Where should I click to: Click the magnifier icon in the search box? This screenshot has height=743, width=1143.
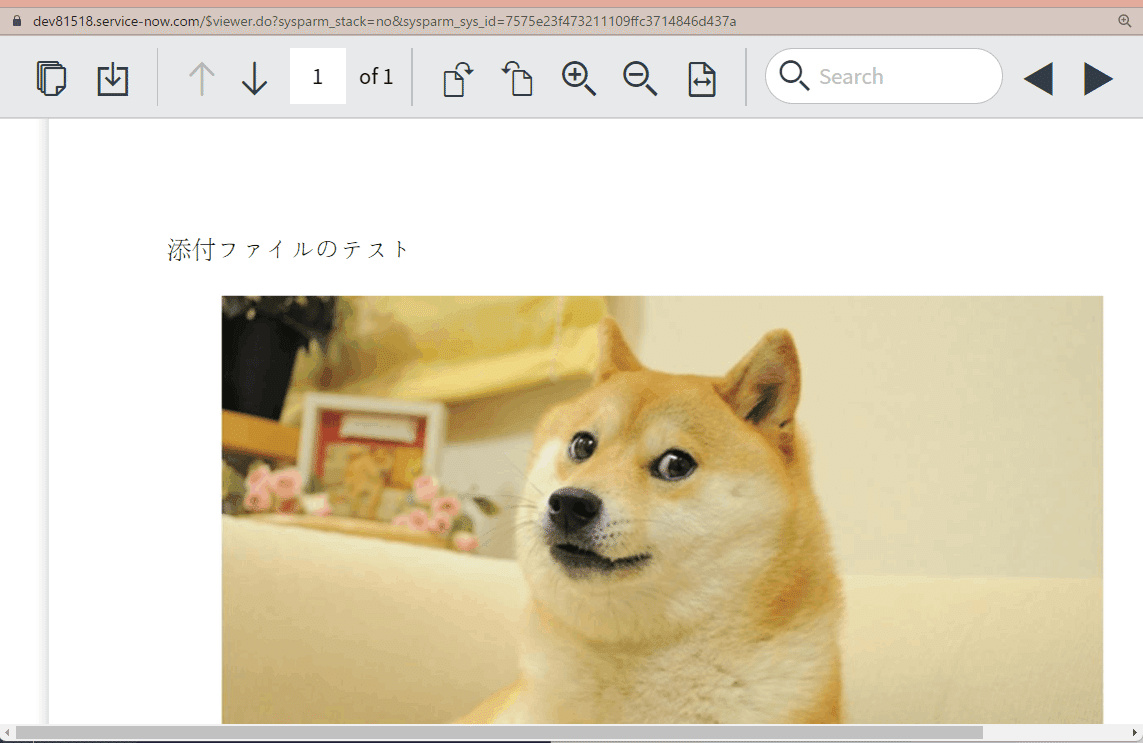pyautogui.click(x=794, y=76)
